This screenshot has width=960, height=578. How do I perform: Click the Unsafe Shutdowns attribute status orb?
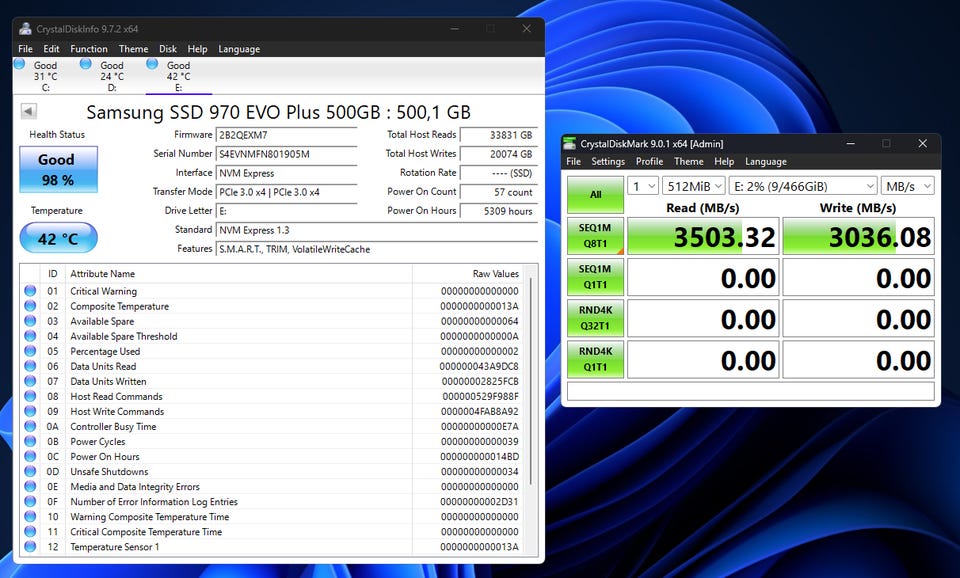pyautogui.click(x=30, y=472)
